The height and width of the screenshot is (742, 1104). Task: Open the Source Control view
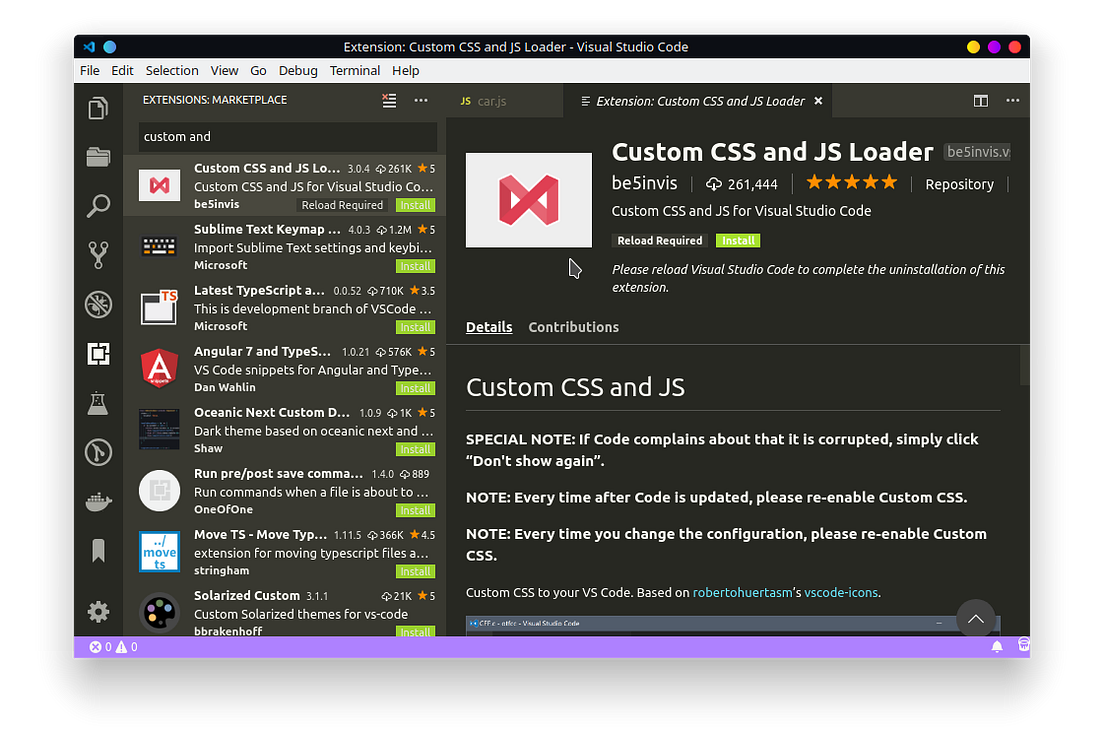coord(98,254)
